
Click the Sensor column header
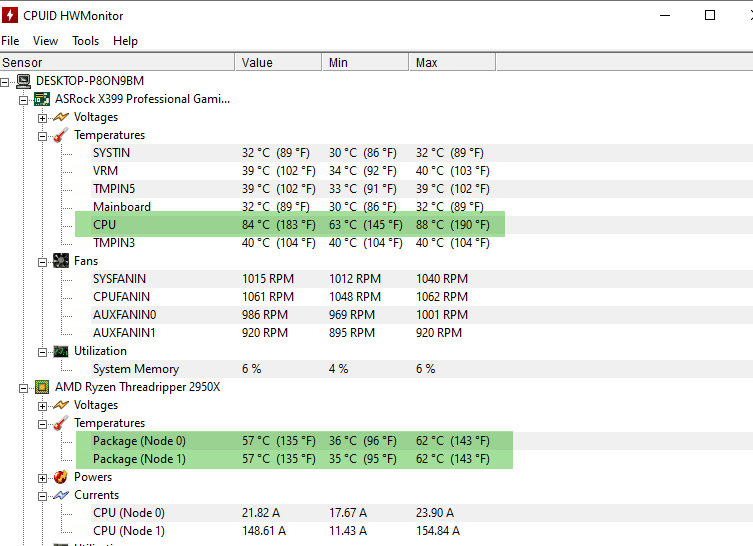point(117,62)
